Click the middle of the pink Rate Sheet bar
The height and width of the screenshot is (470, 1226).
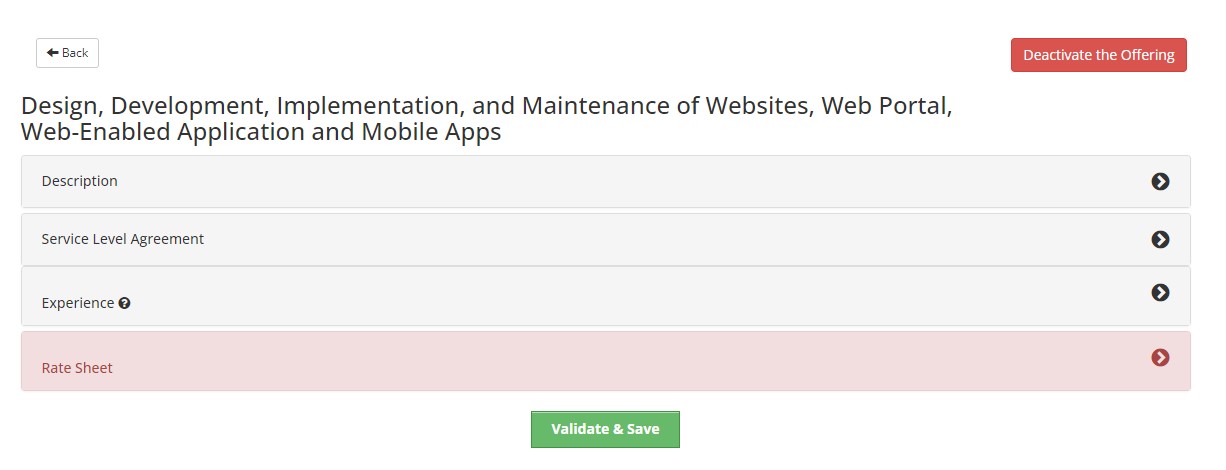pyautogui.click(x=605, y=361)
